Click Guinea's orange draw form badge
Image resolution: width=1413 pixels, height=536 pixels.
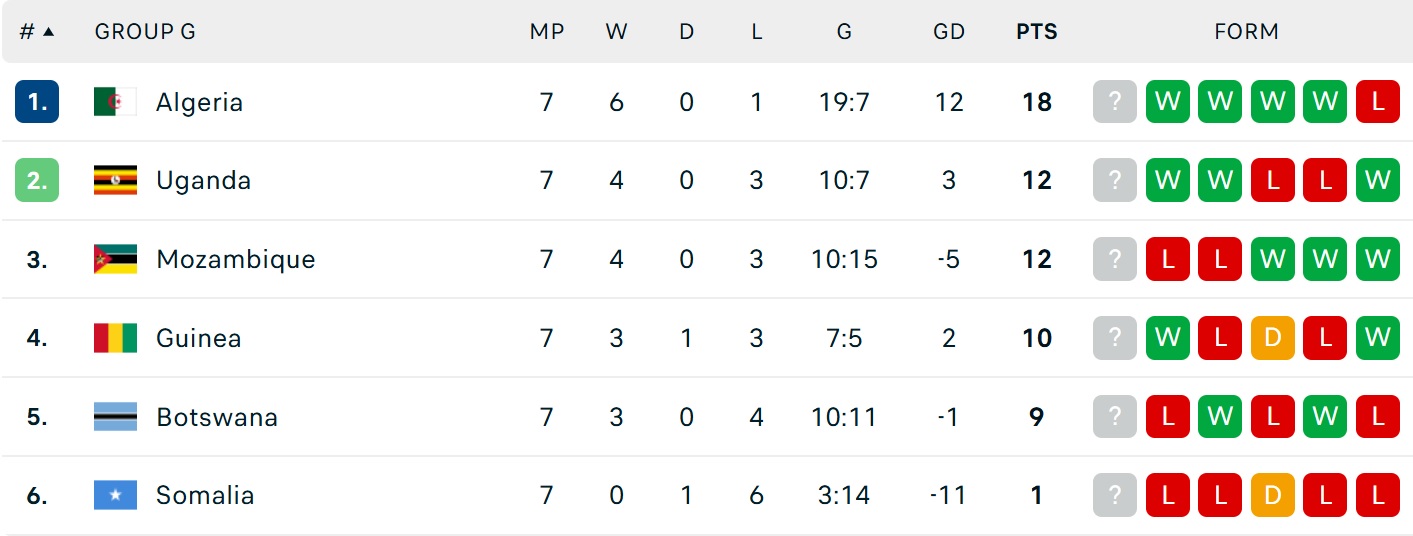coord(1272,338)
